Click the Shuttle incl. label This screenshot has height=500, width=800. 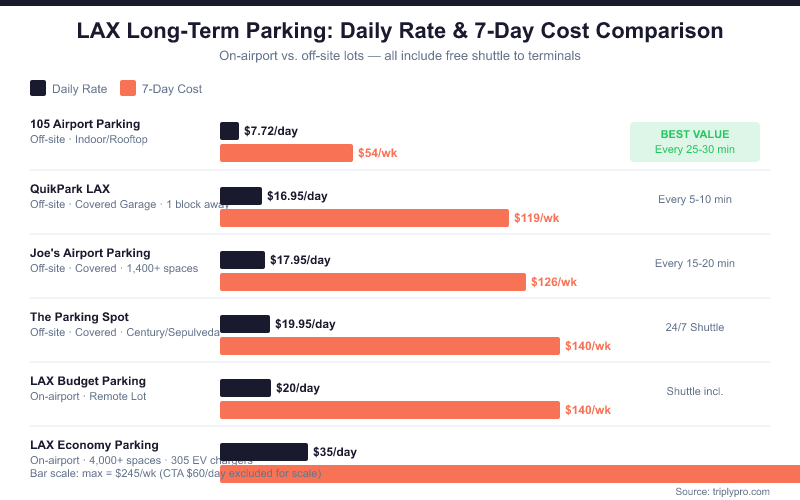tap(695, 391)
